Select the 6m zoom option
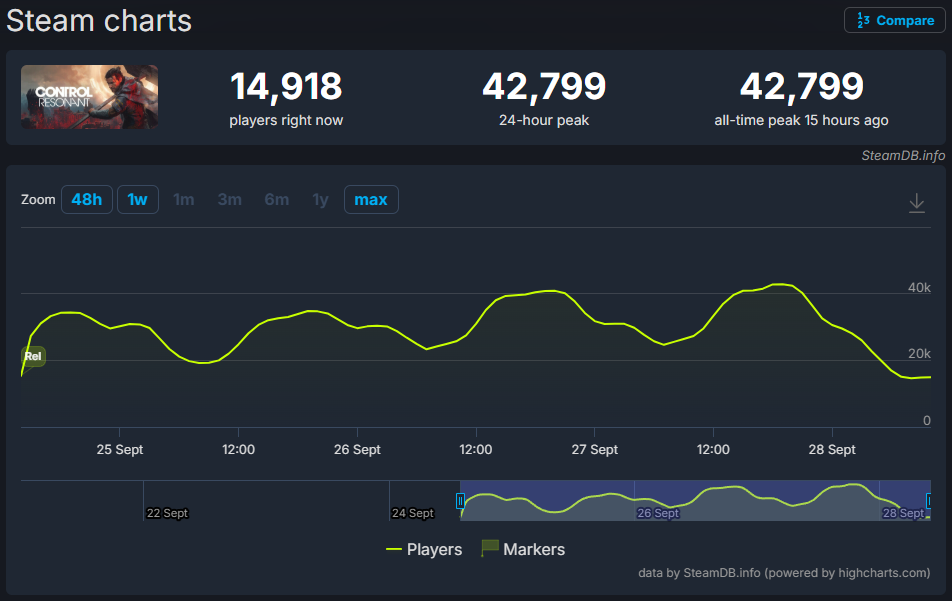The width and height of the screenshot is (952, 601). pos(277,200)
